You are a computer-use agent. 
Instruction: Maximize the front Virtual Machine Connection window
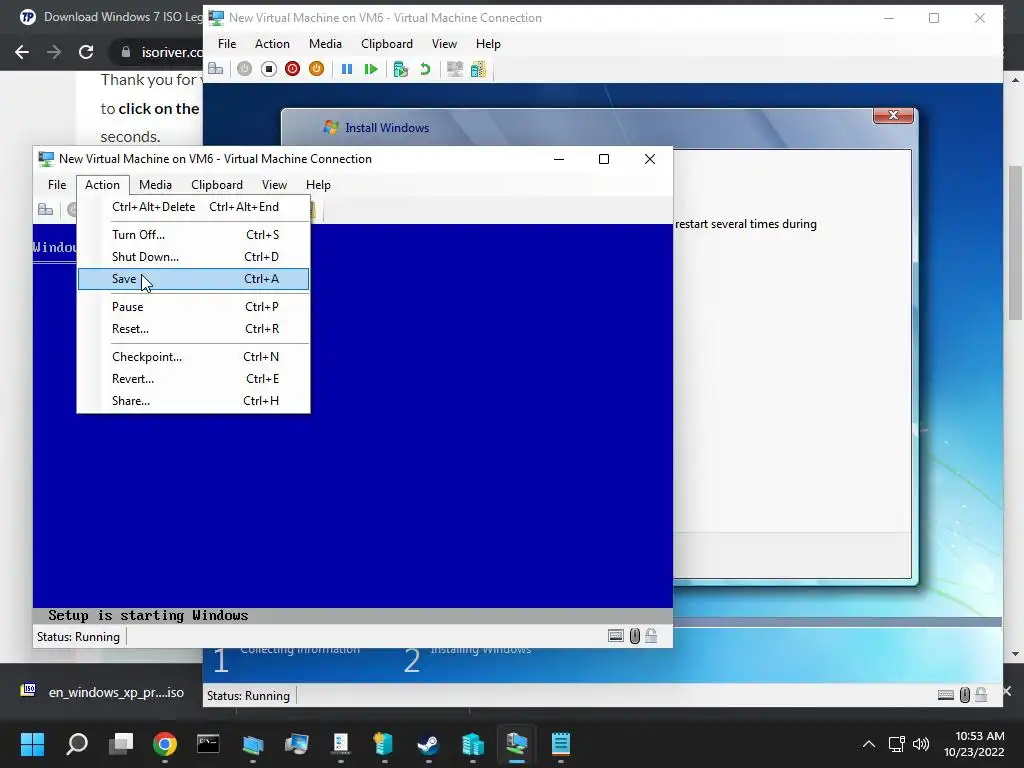tap(604, 159)
